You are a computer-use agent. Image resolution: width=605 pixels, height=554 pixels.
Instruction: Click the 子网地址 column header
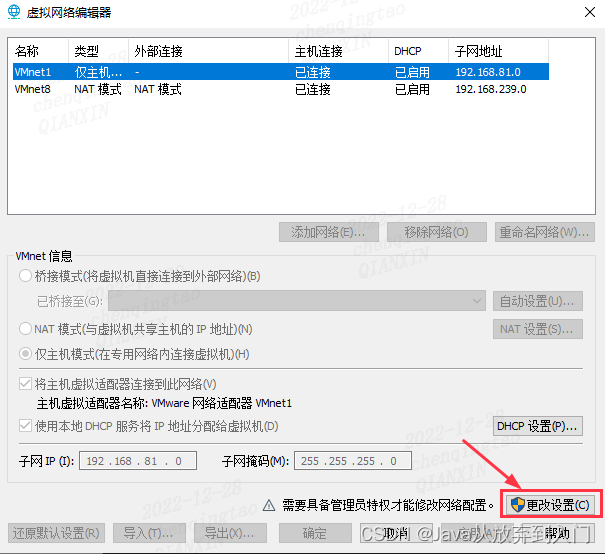(x=498, y=51)
